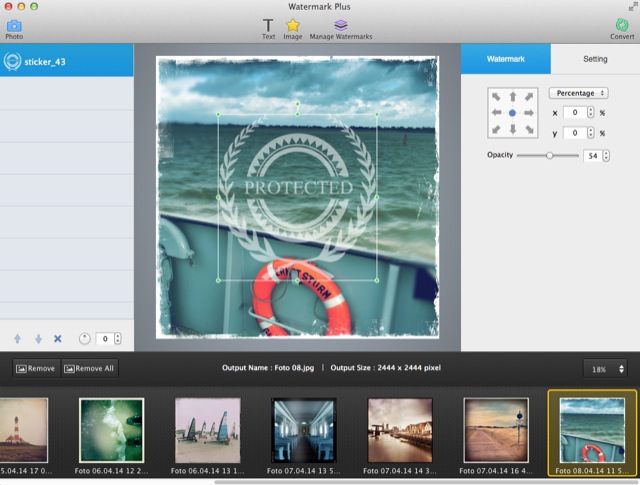Screen dimensions: 640x485
Task: Select thumbnail Foto 06.04.14 12 2...
Action: (x=111, y=430)
